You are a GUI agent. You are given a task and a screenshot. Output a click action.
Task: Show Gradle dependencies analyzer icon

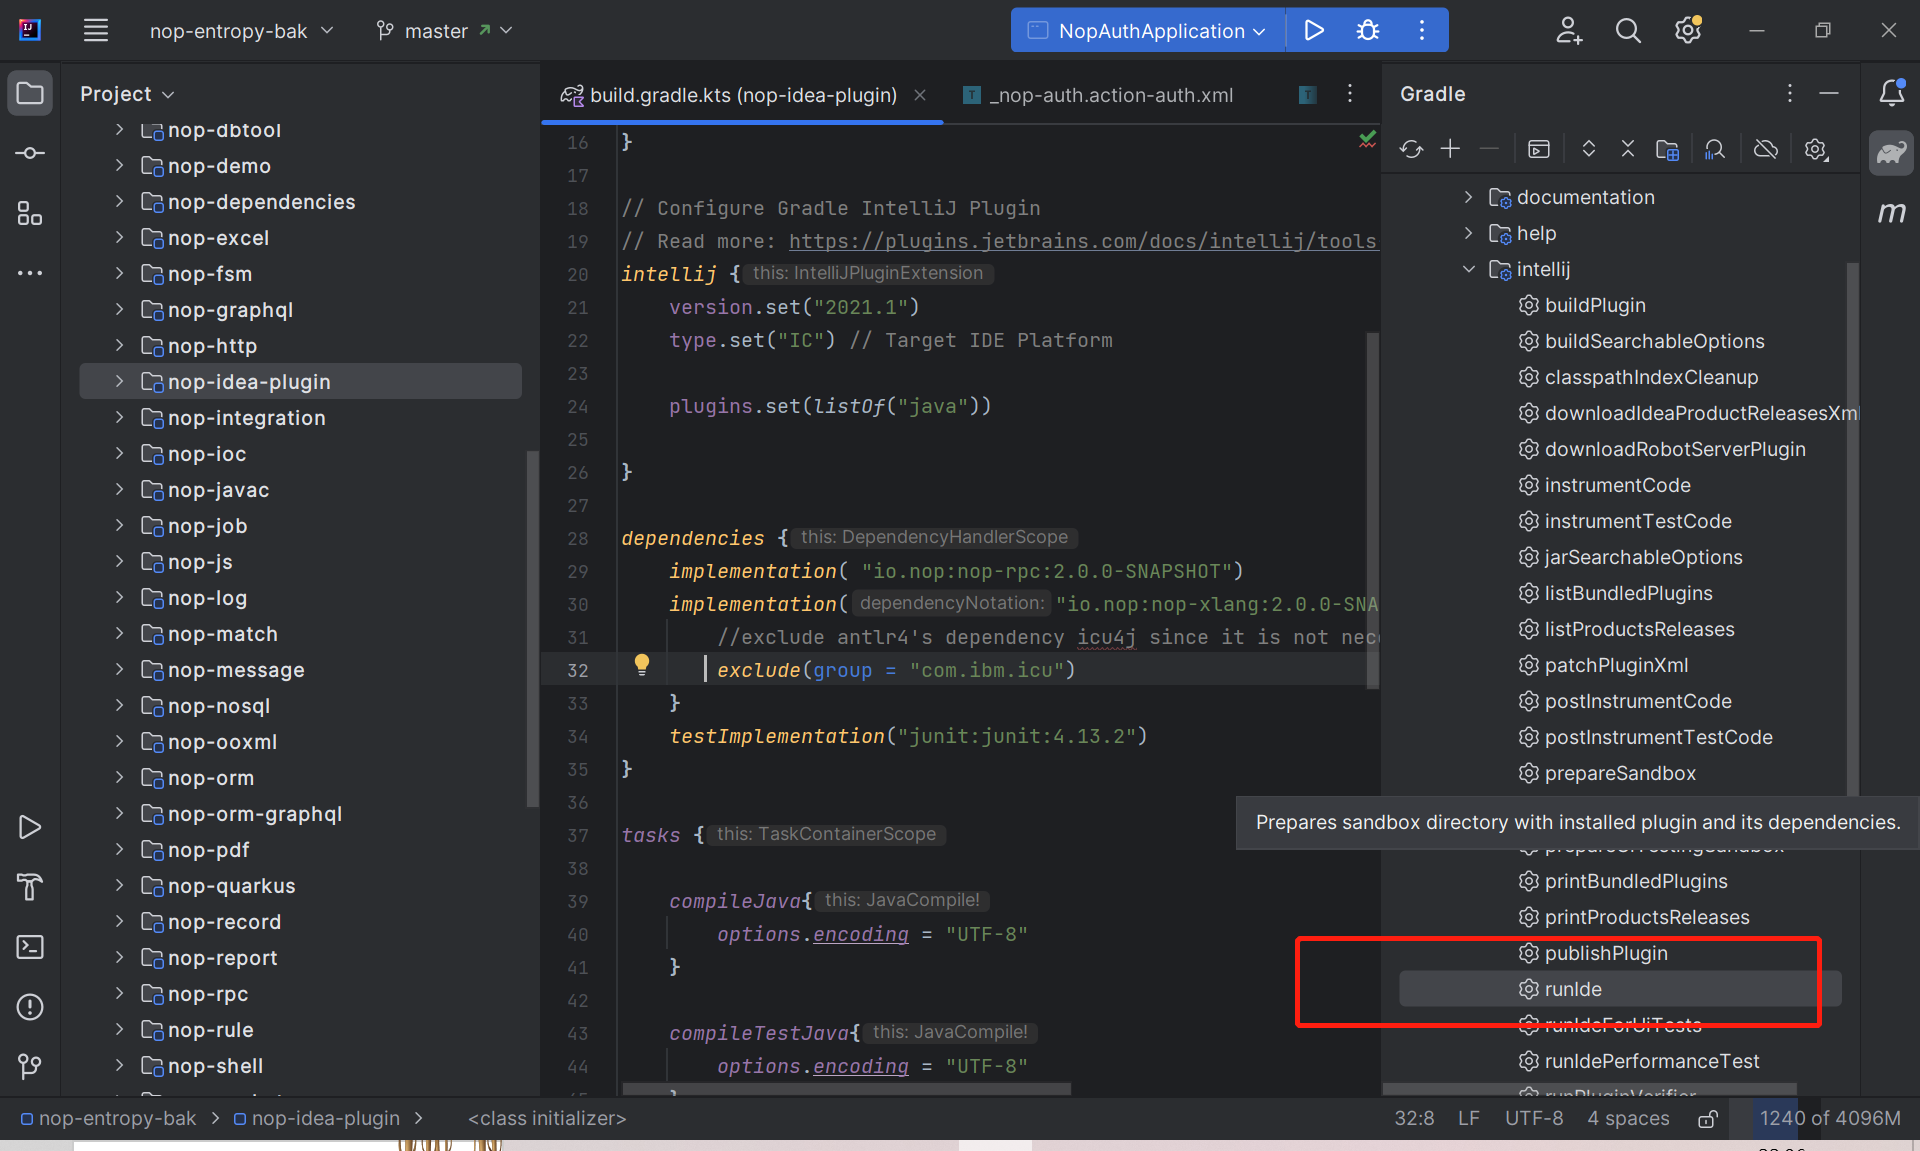1715,149
